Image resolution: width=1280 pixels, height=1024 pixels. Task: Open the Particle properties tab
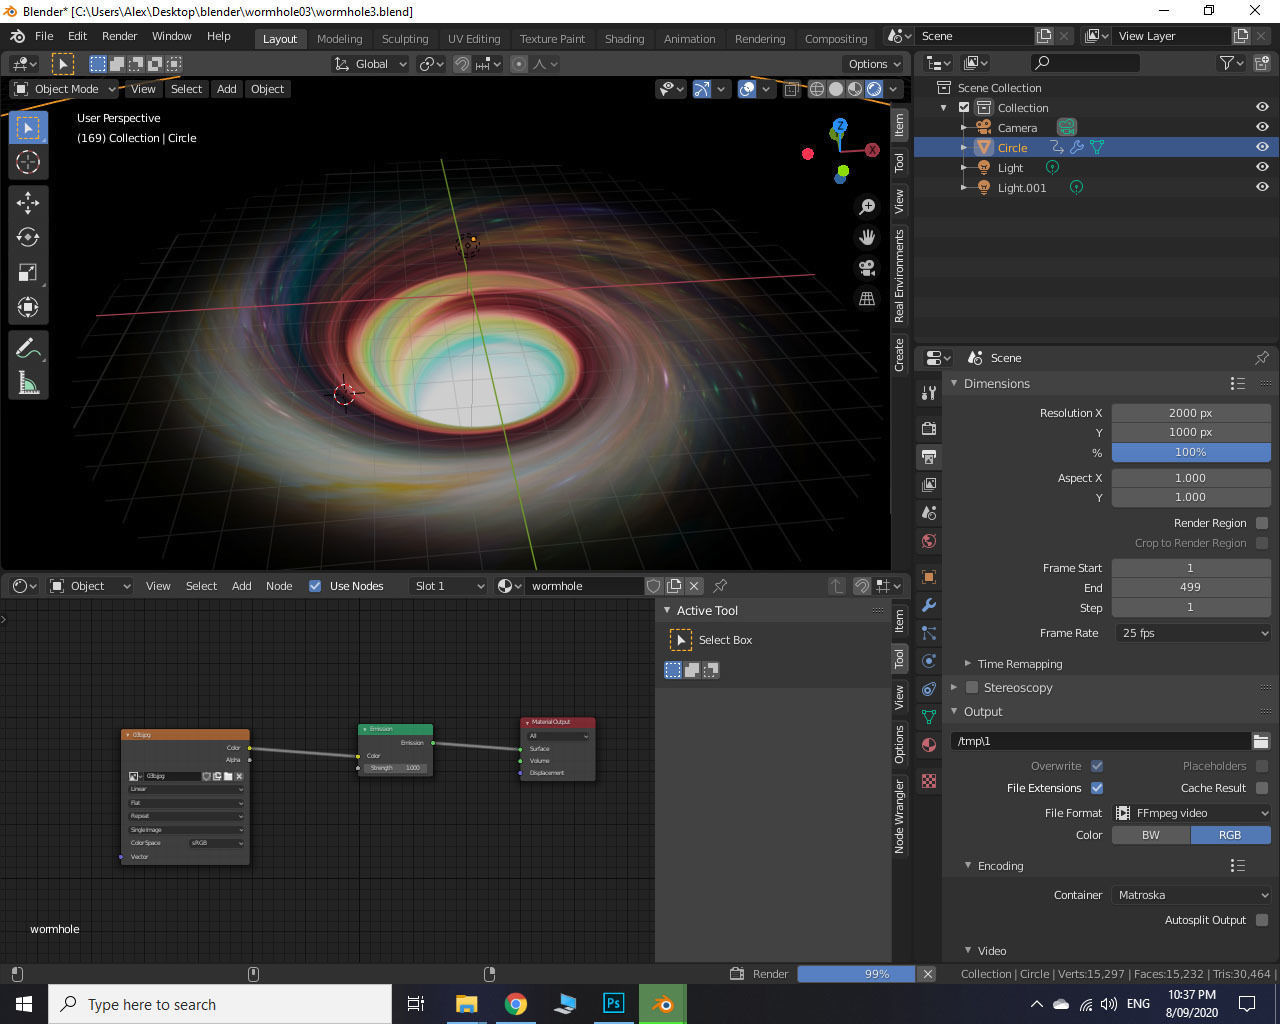tap(929, 633)
